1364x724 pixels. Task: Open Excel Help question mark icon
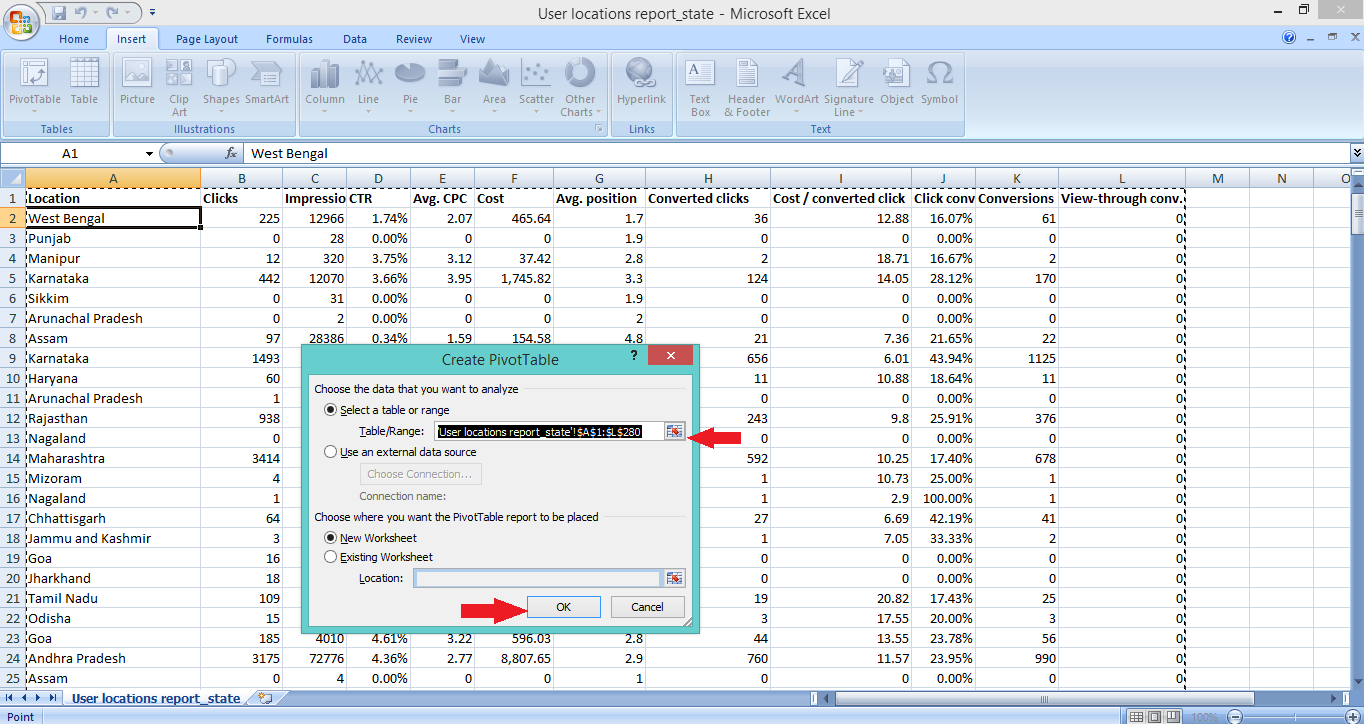[1289, 39]
